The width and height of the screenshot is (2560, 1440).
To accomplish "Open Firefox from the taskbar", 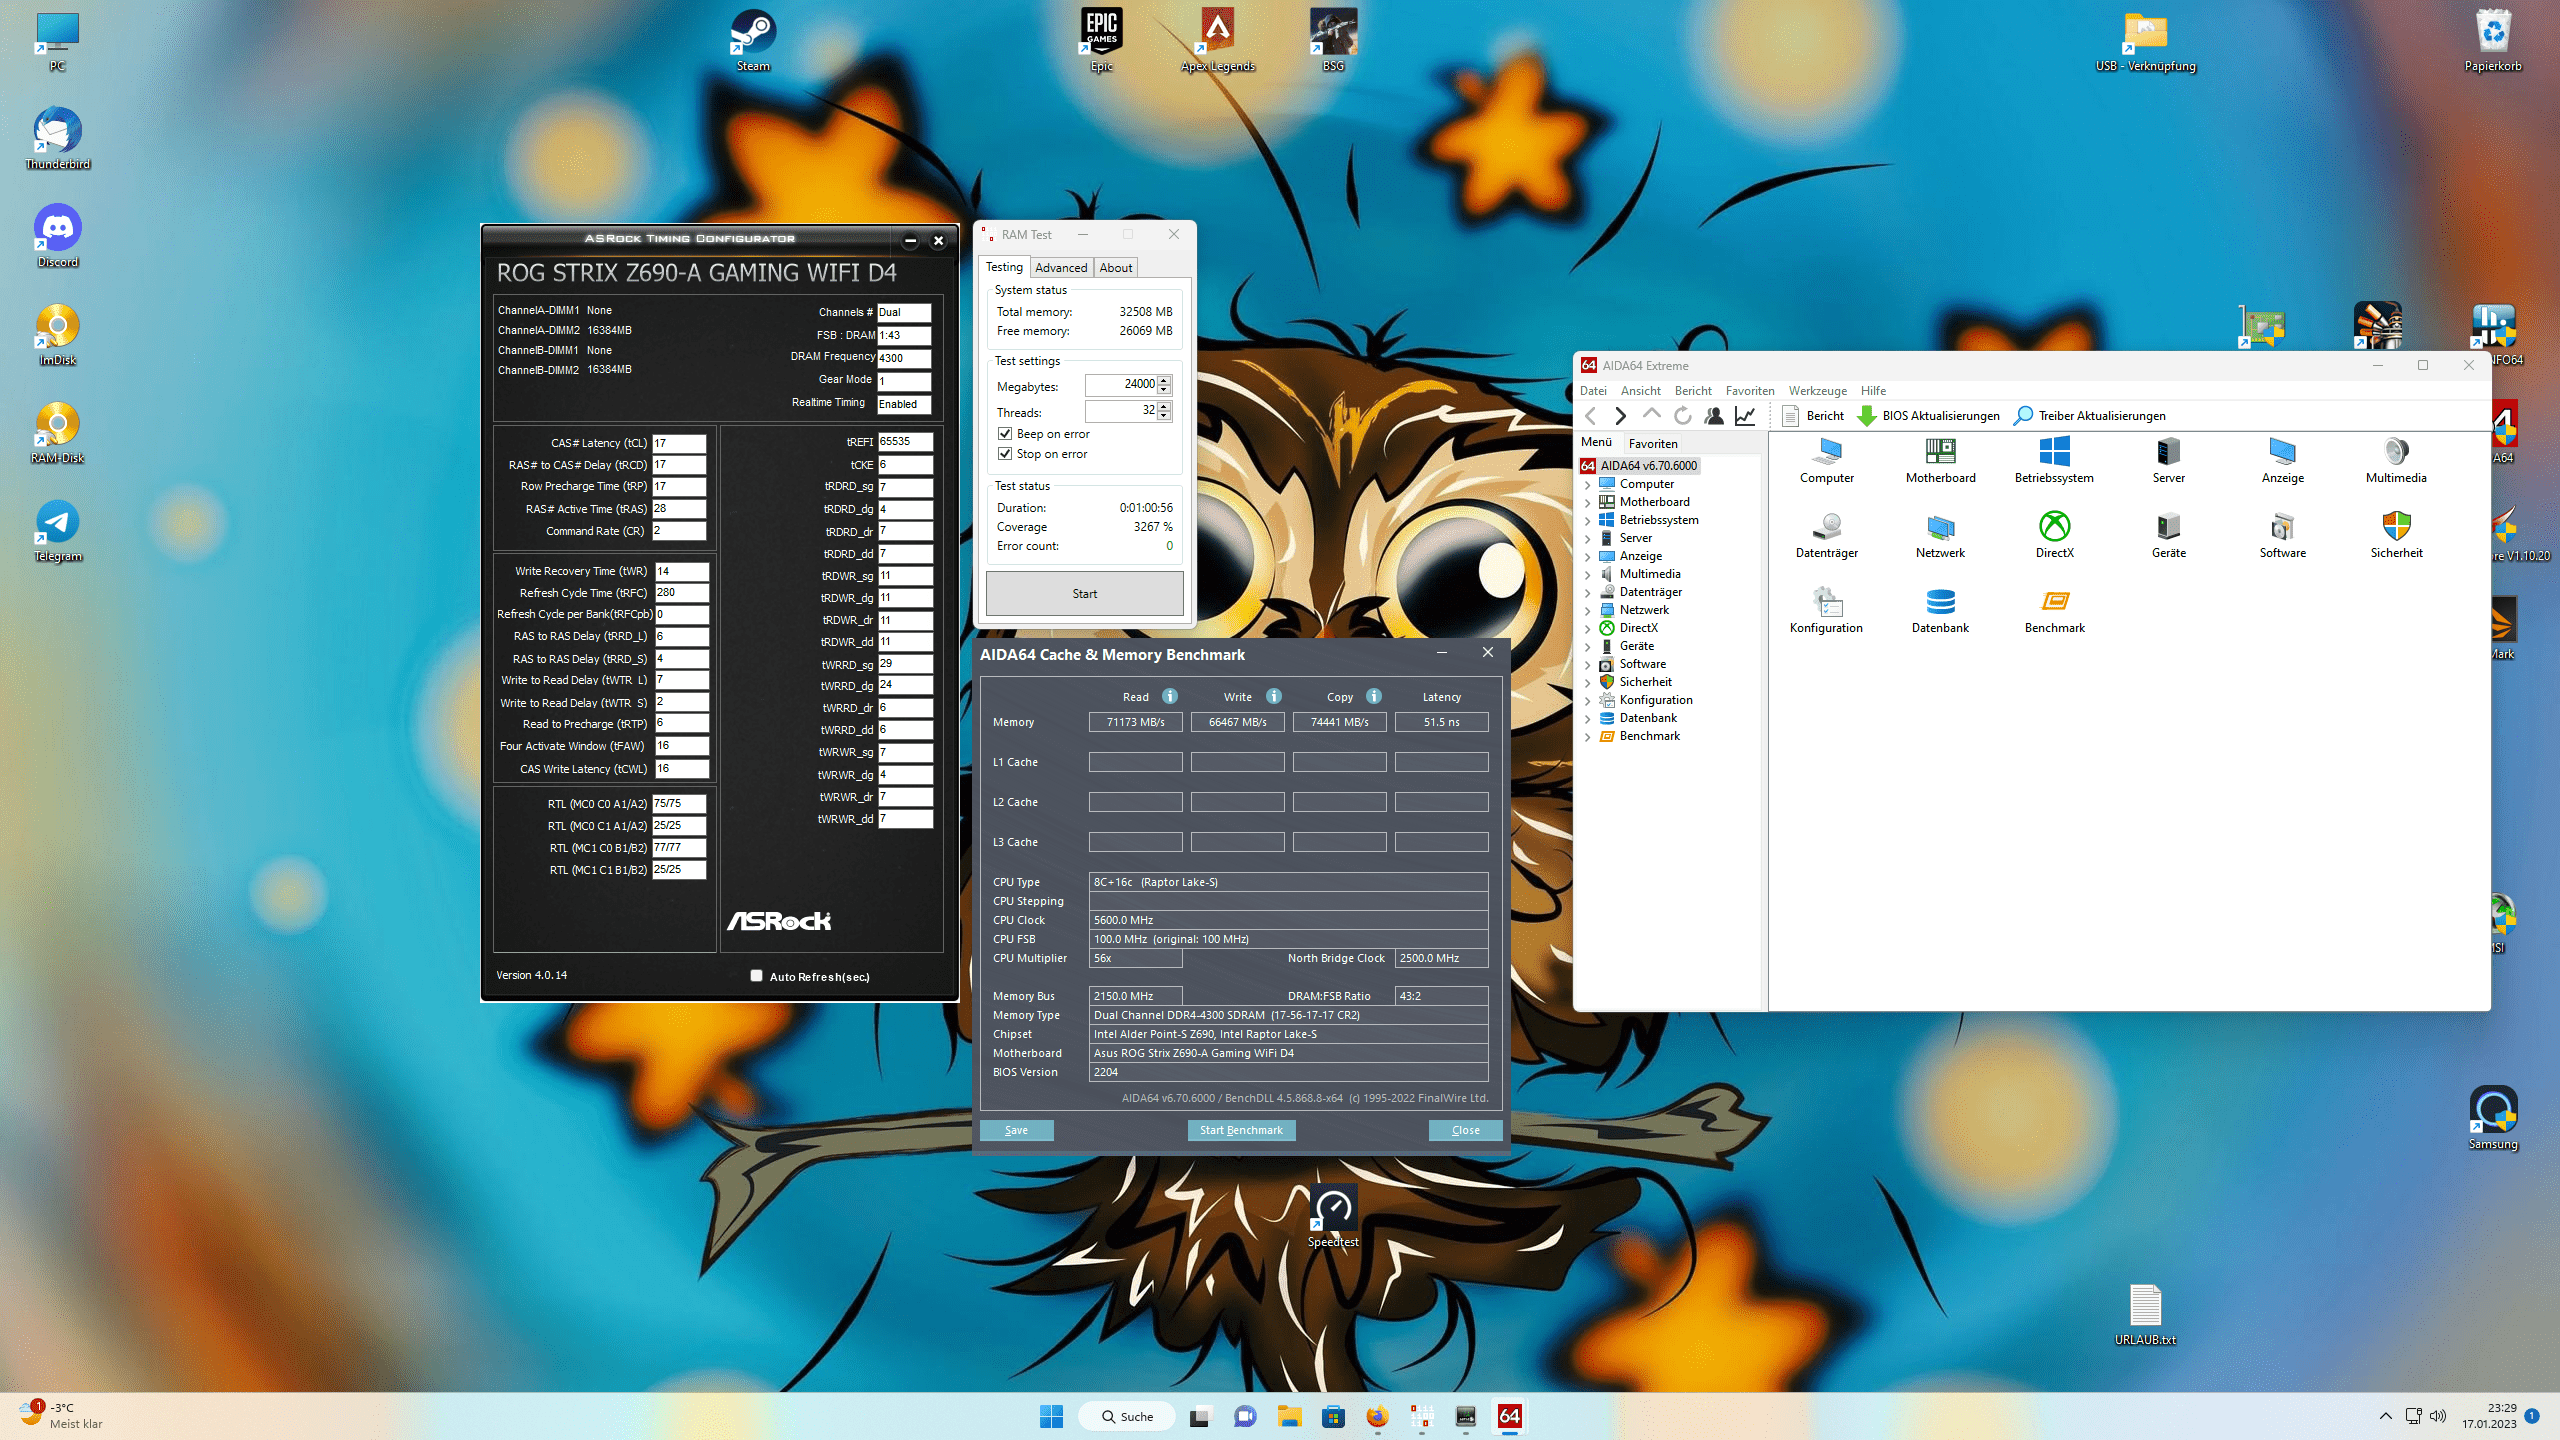I will tap(1377, 1416).
